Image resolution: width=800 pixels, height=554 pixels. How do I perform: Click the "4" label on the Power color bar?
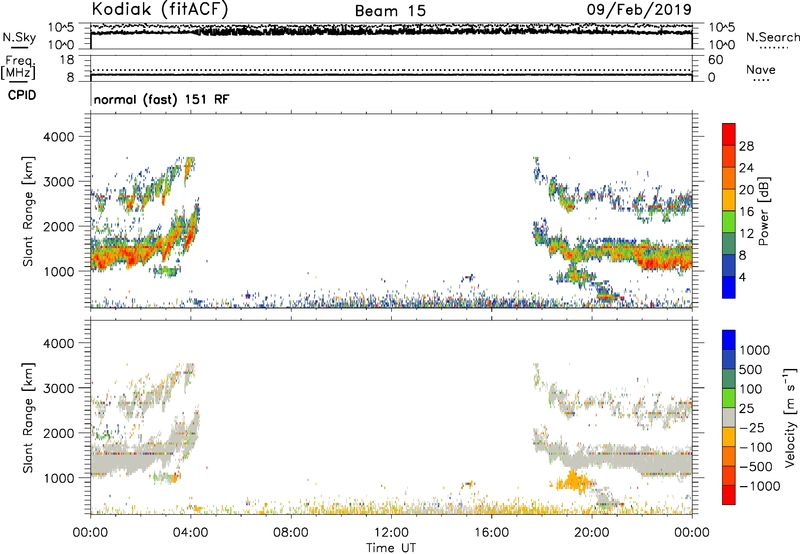pyautogui.click(x=742, y=277)
